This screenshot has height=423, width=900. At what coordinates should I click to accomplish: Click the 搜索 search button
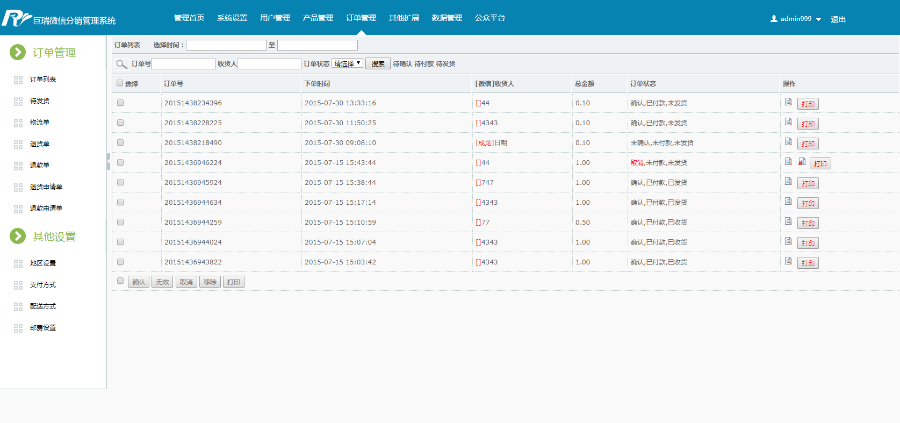378,64
